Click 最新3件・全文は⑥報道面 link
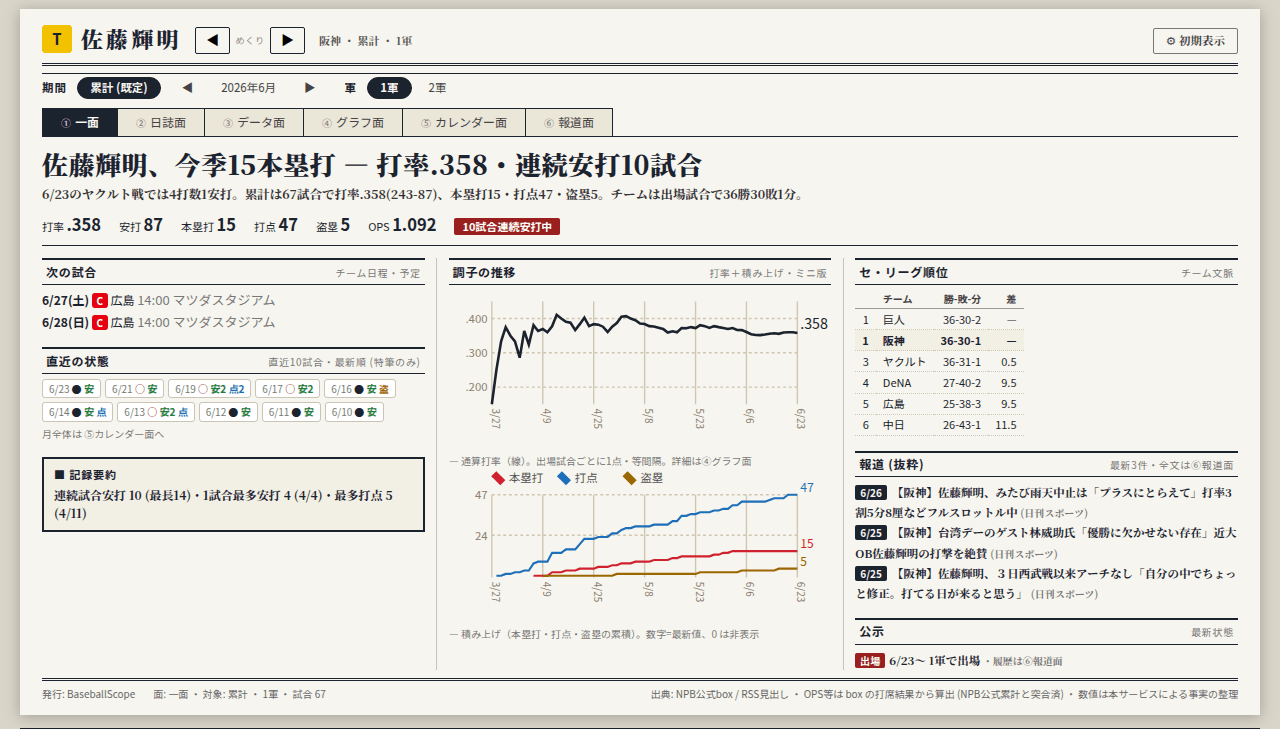This screenshot has width=1280, height=729. tap(1171, 466)
